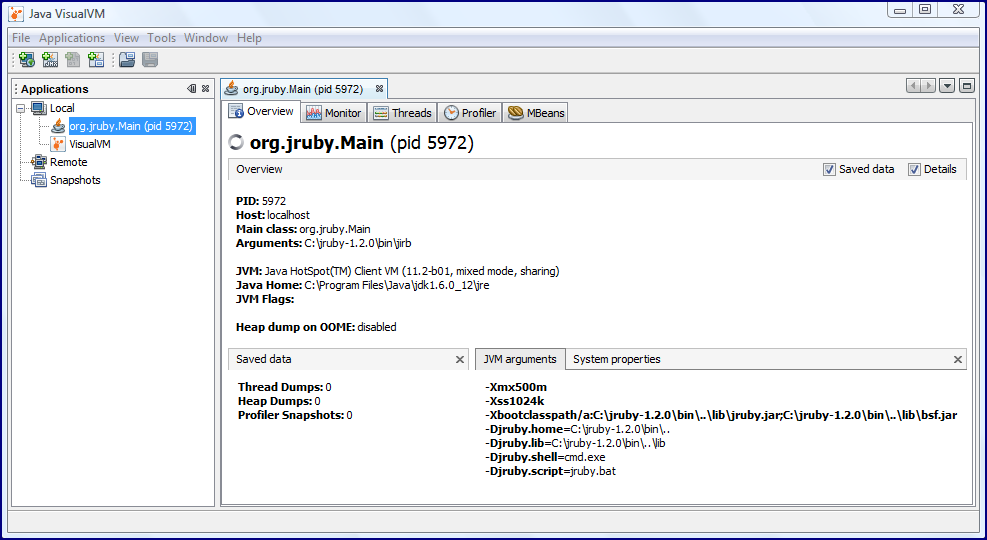Select org.jruby.Main (pid 5972) tree item
This screenshot has width=987, height=540.
click(131, 126)
